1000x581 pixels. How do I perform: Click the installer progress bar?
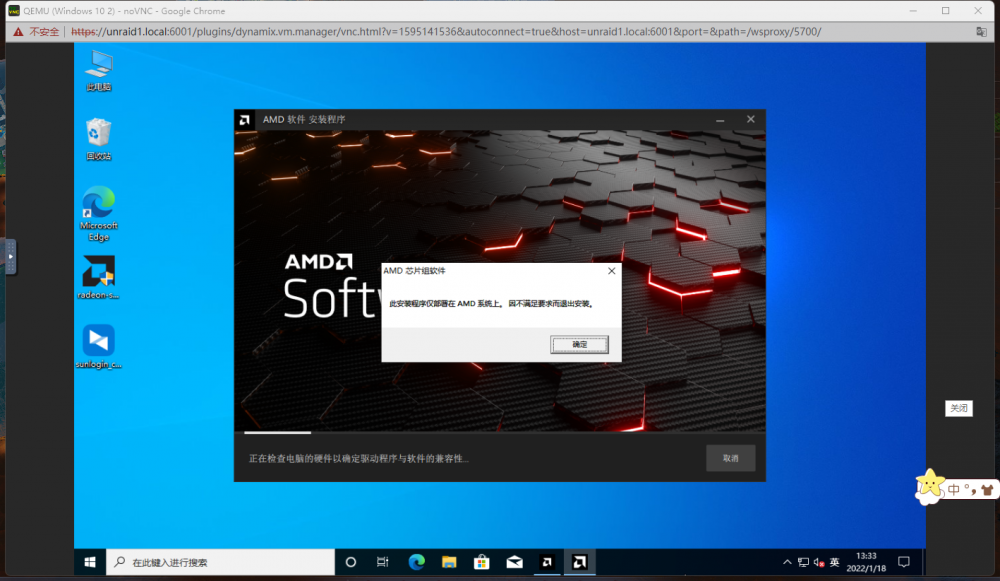499,432
